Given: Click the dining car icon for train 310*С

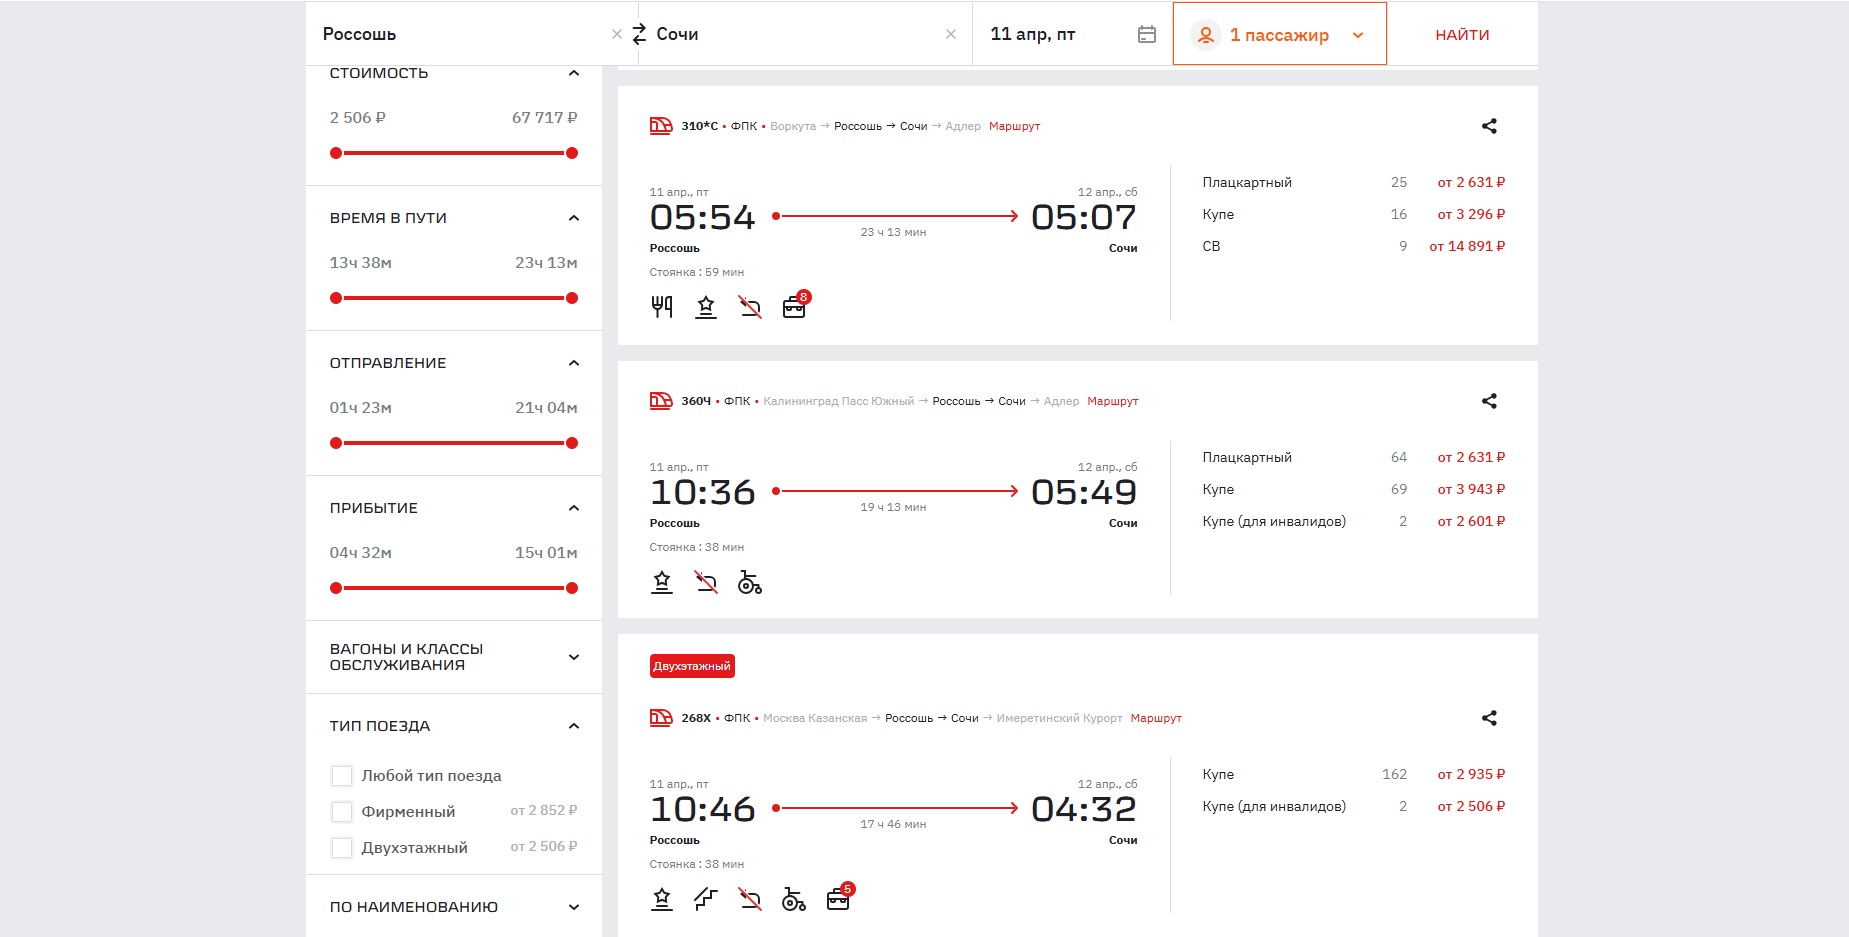Looking at the screenshot, I should point(662,307).
